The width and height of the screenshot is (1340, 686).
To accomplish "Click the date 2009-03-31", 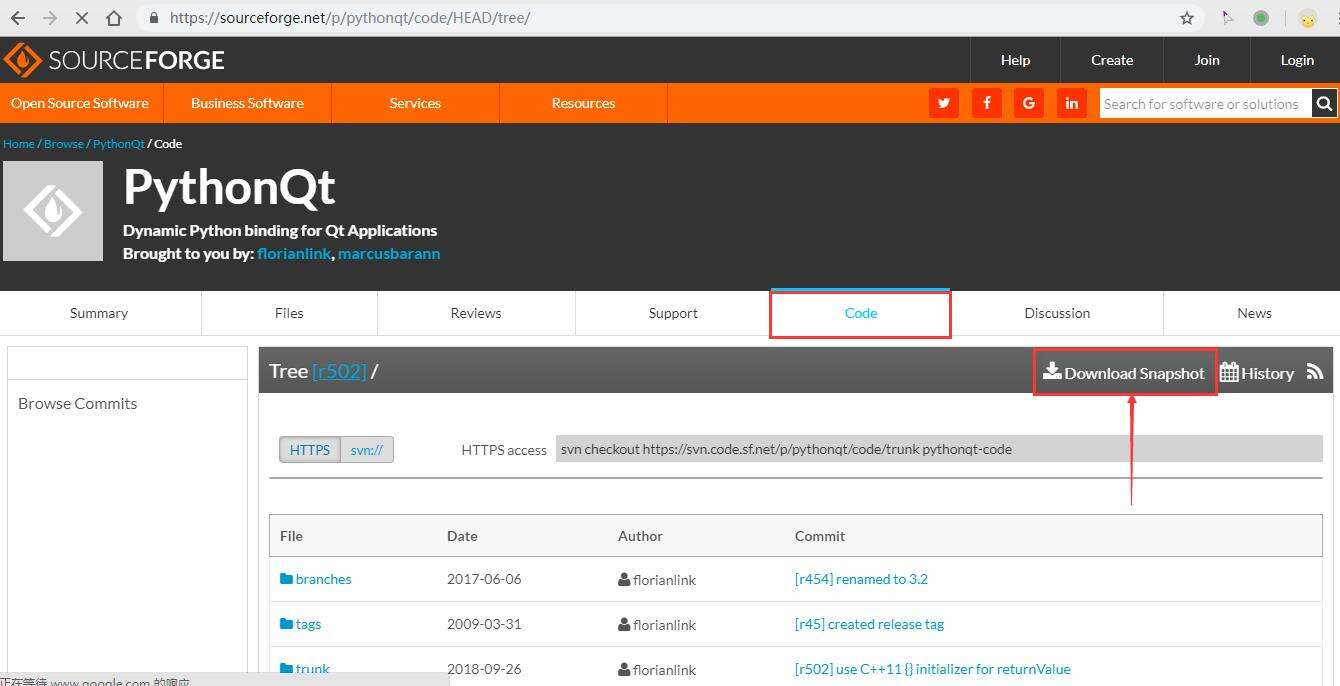I will pyautogui.click(x=484, y=624).
